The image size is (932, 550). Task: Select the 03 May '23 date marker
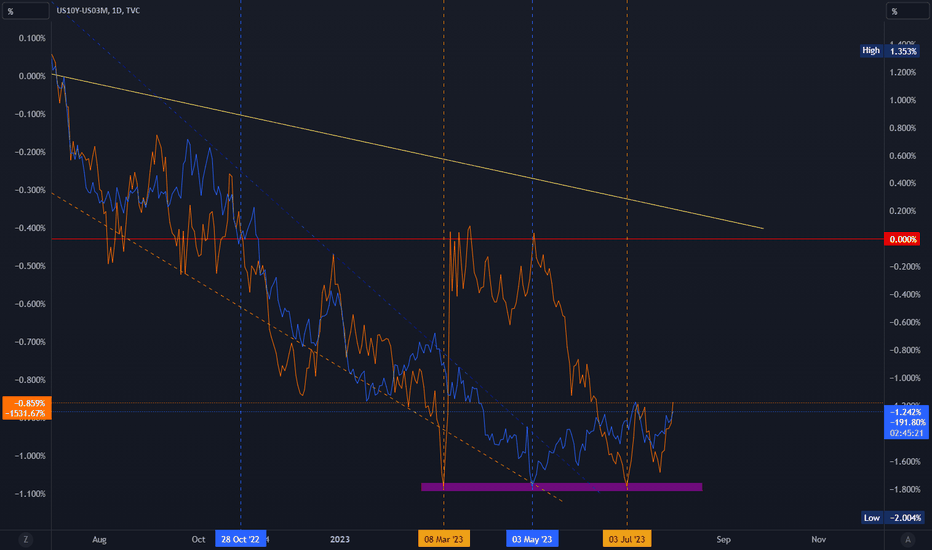532,539
